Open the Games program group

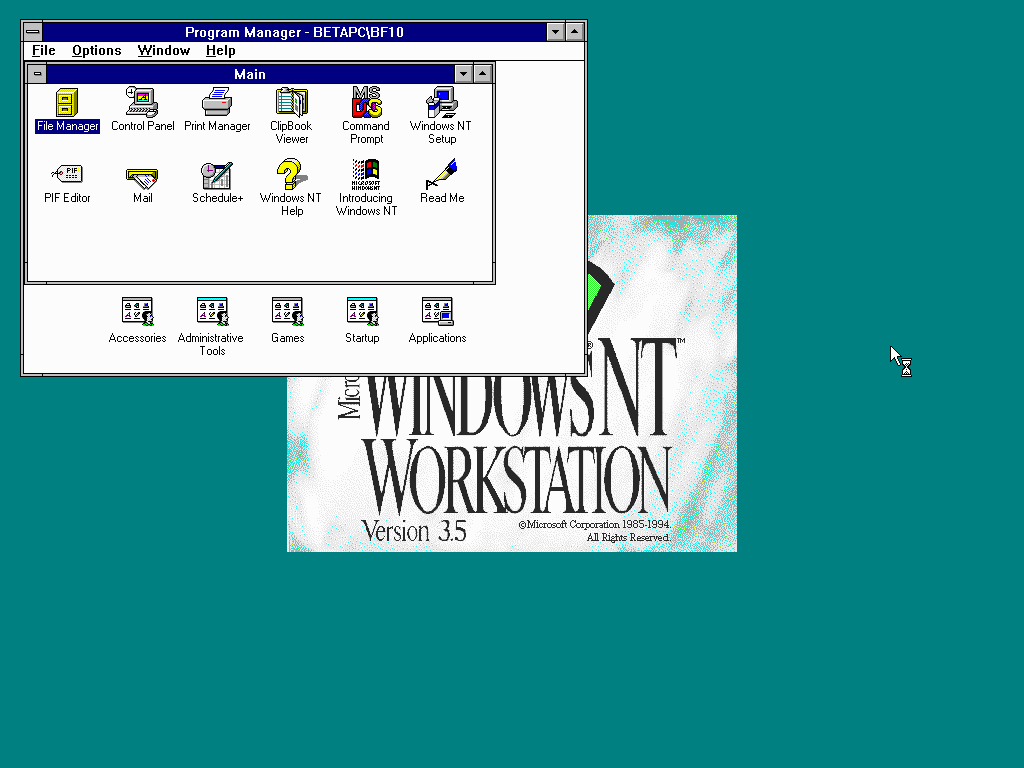tap(287, 311)
